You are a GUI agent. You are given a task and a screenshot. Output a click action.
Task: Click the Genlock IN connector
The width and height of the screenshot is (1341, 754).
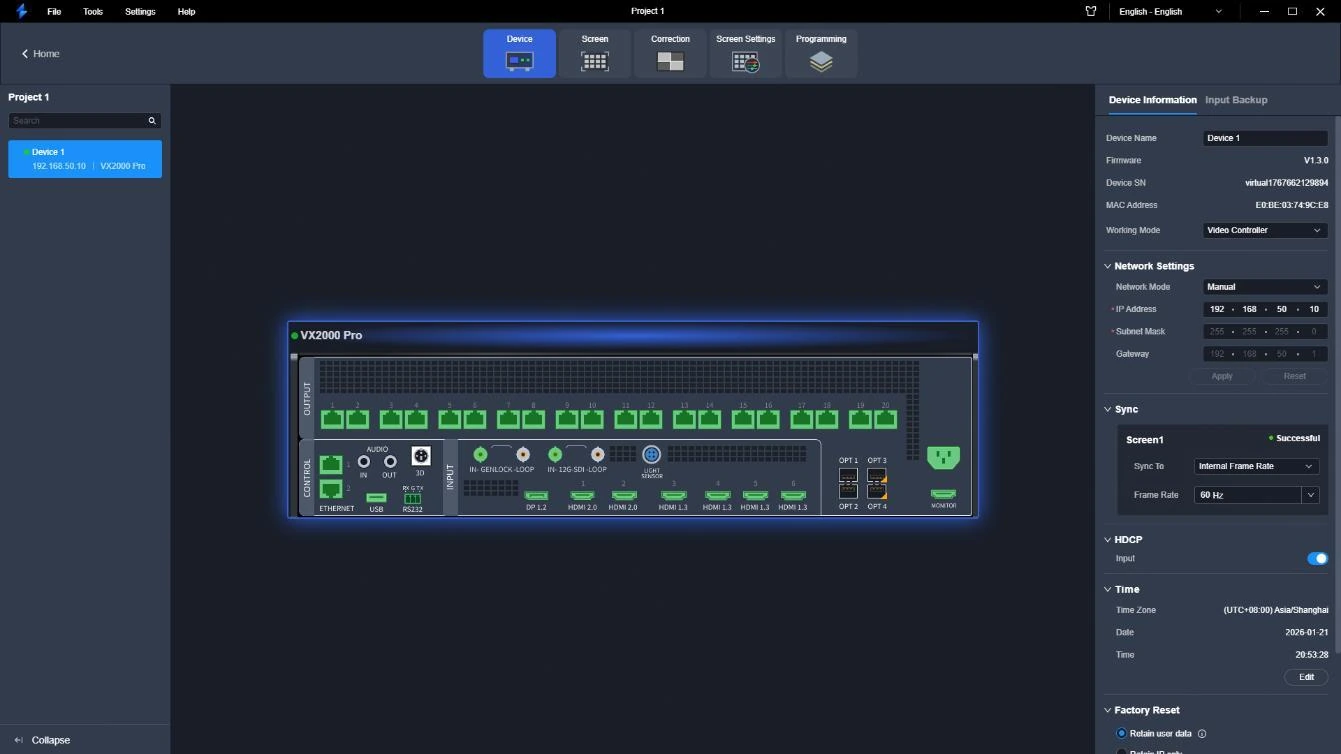(480, 454)
